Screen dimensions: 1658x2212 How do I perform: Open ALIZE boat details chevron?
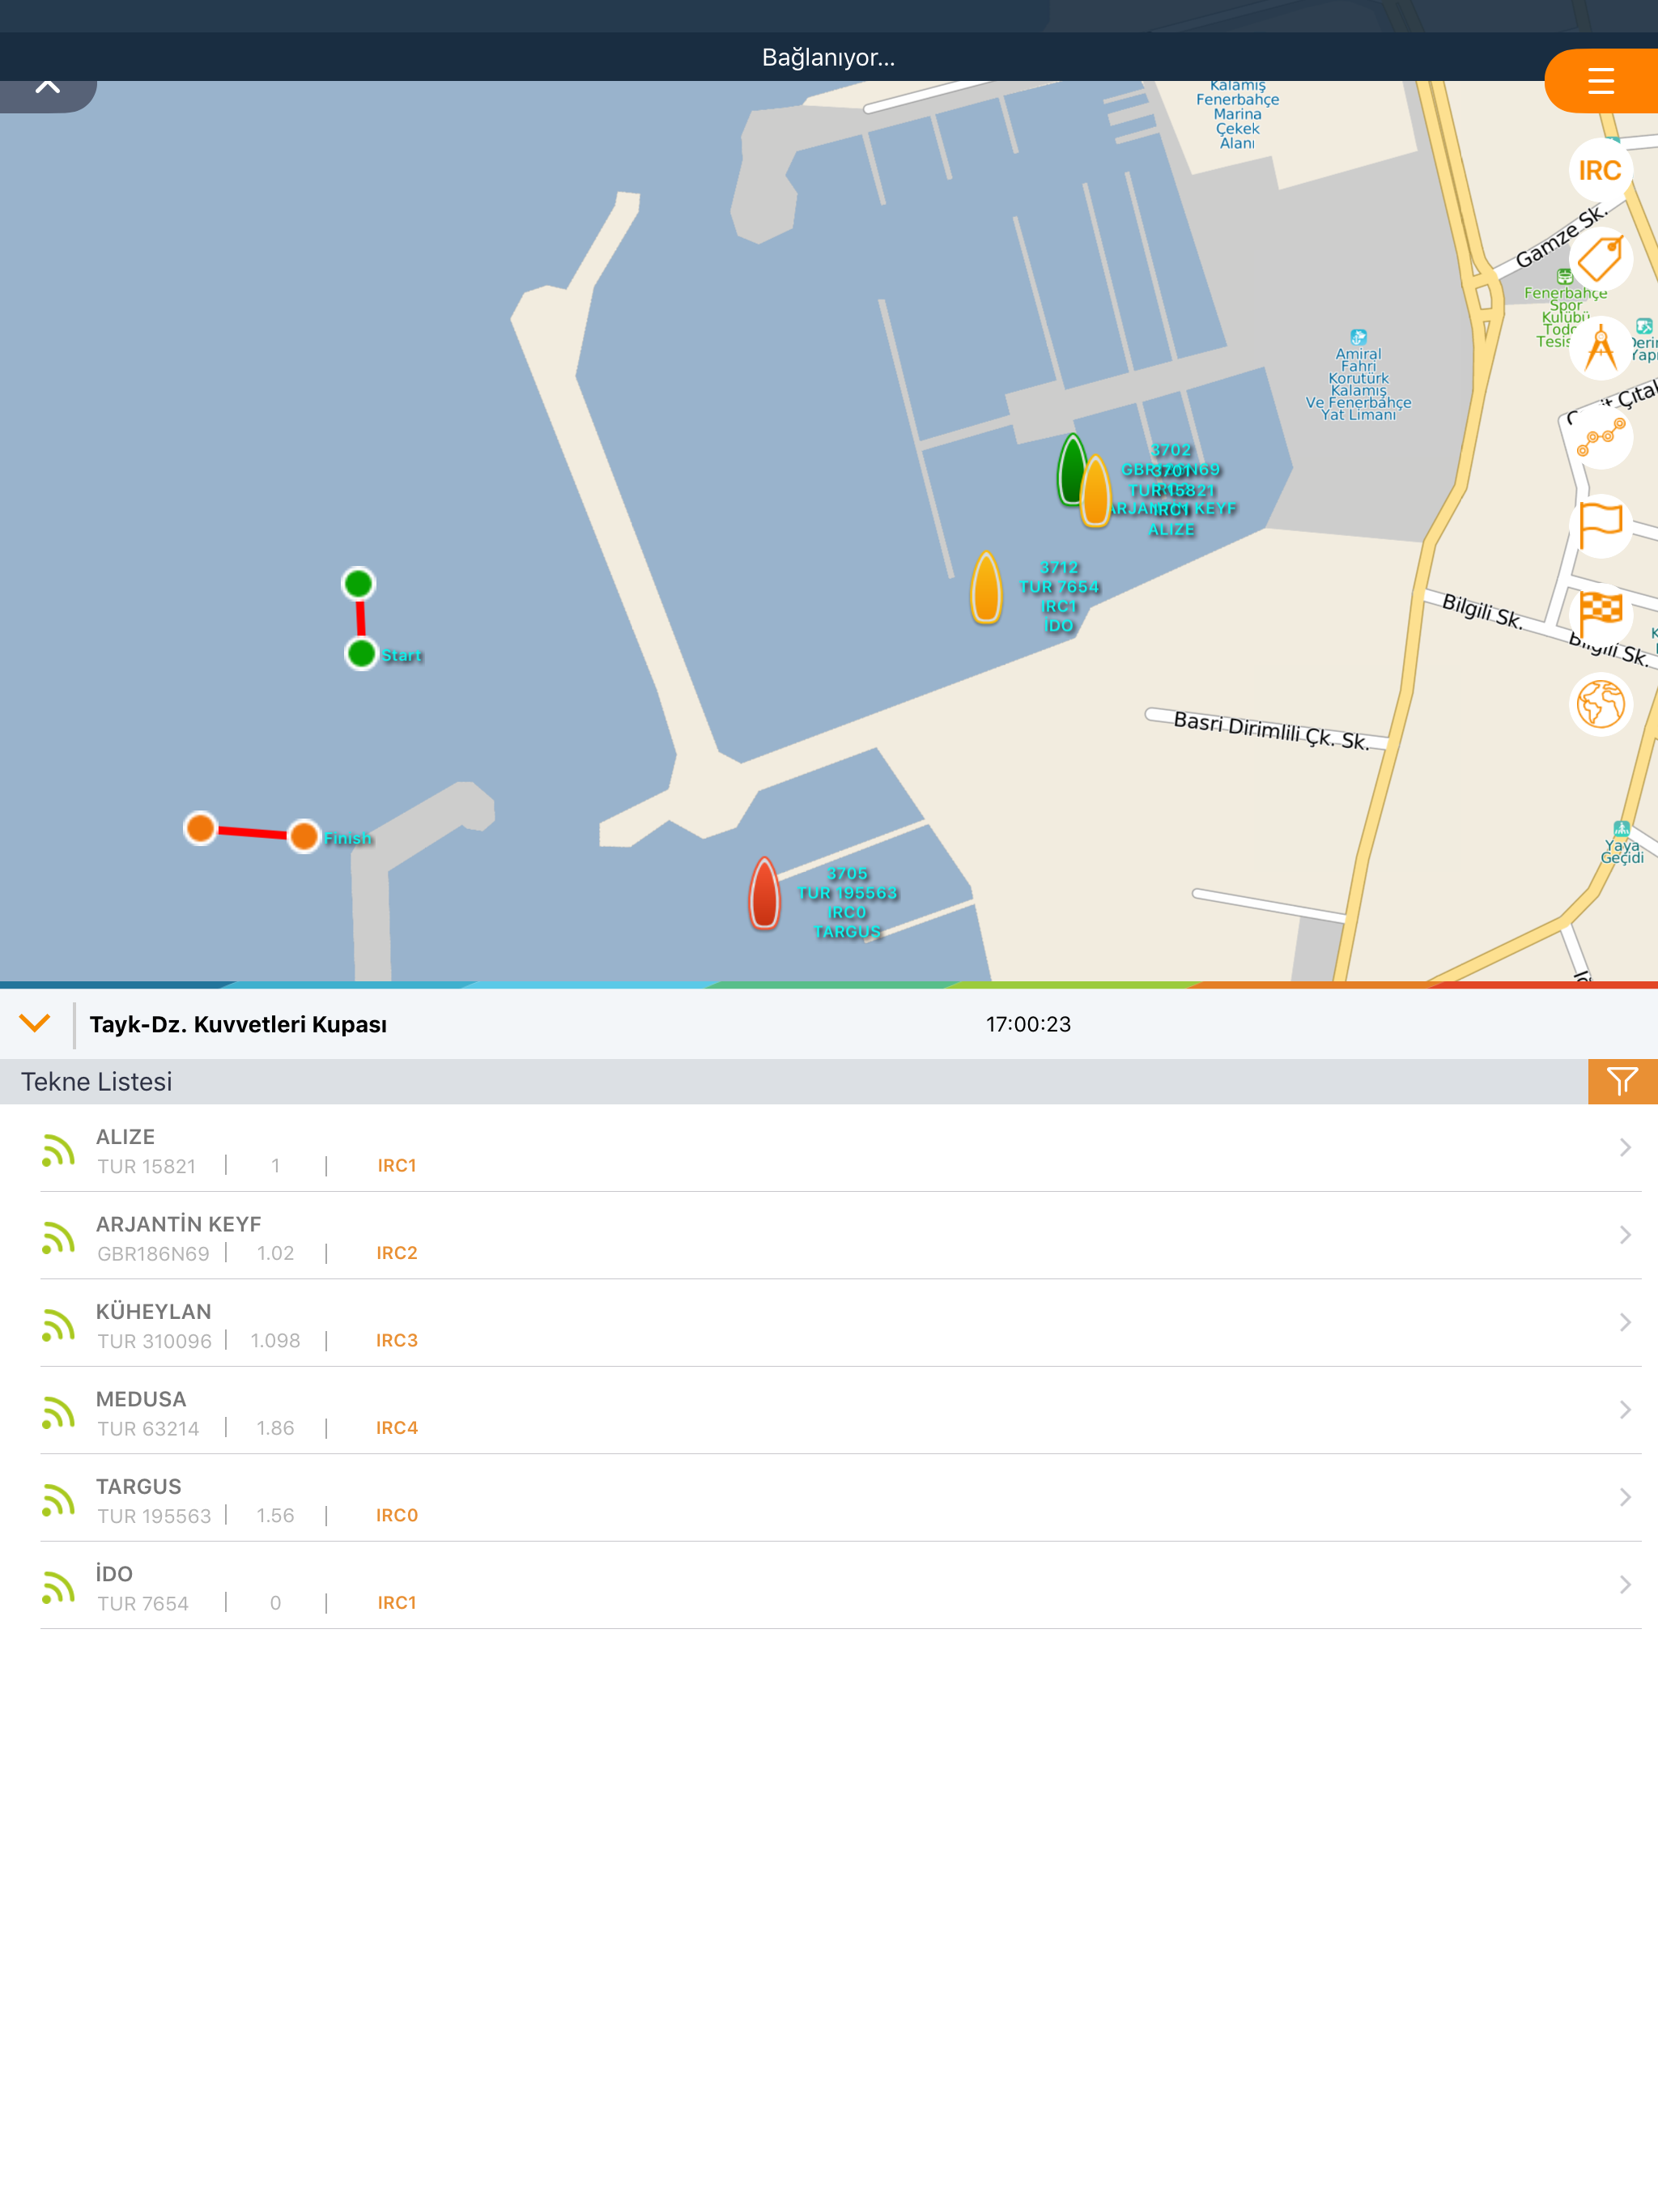pyautogui.click(x=1624, y=1148)
